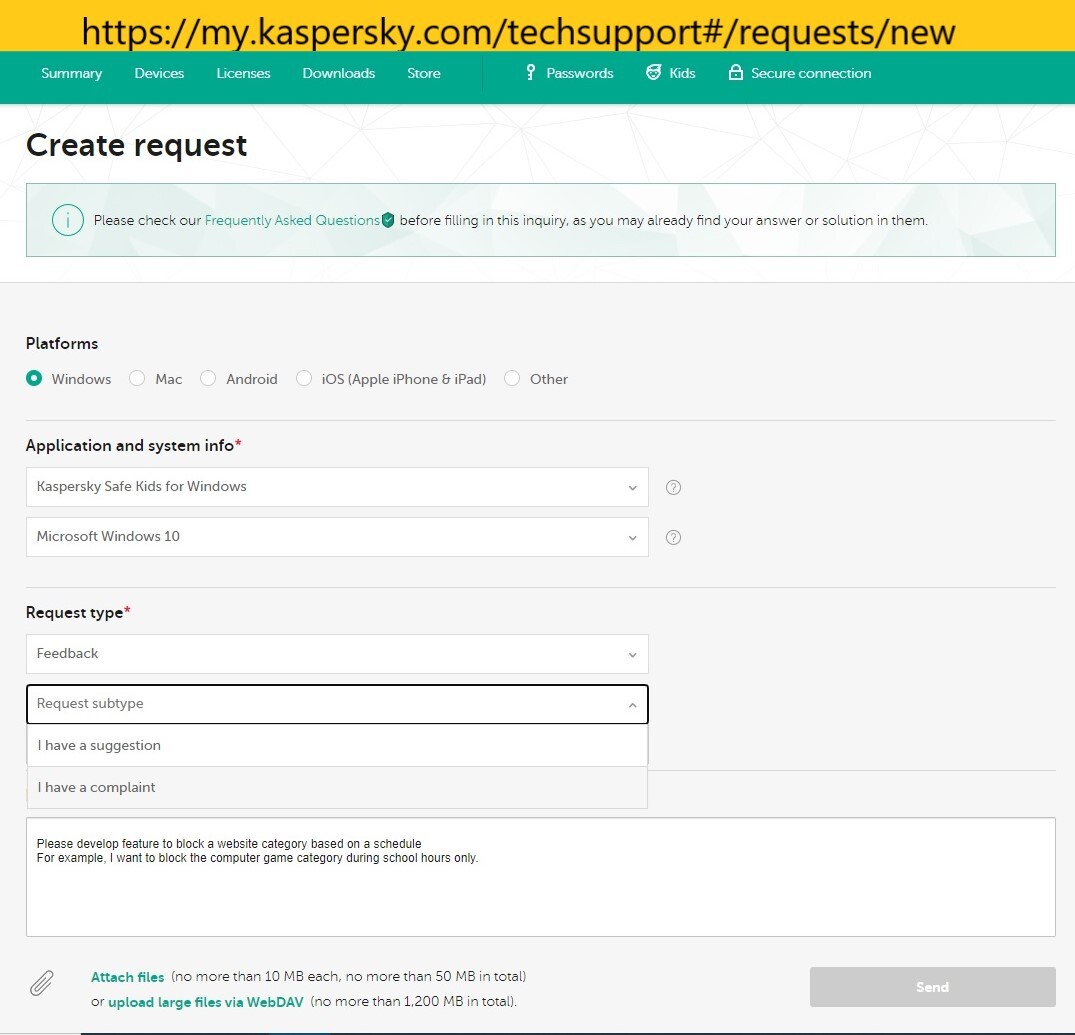
Task: Click the 'Request type' label
Action: tap(77, 613)
